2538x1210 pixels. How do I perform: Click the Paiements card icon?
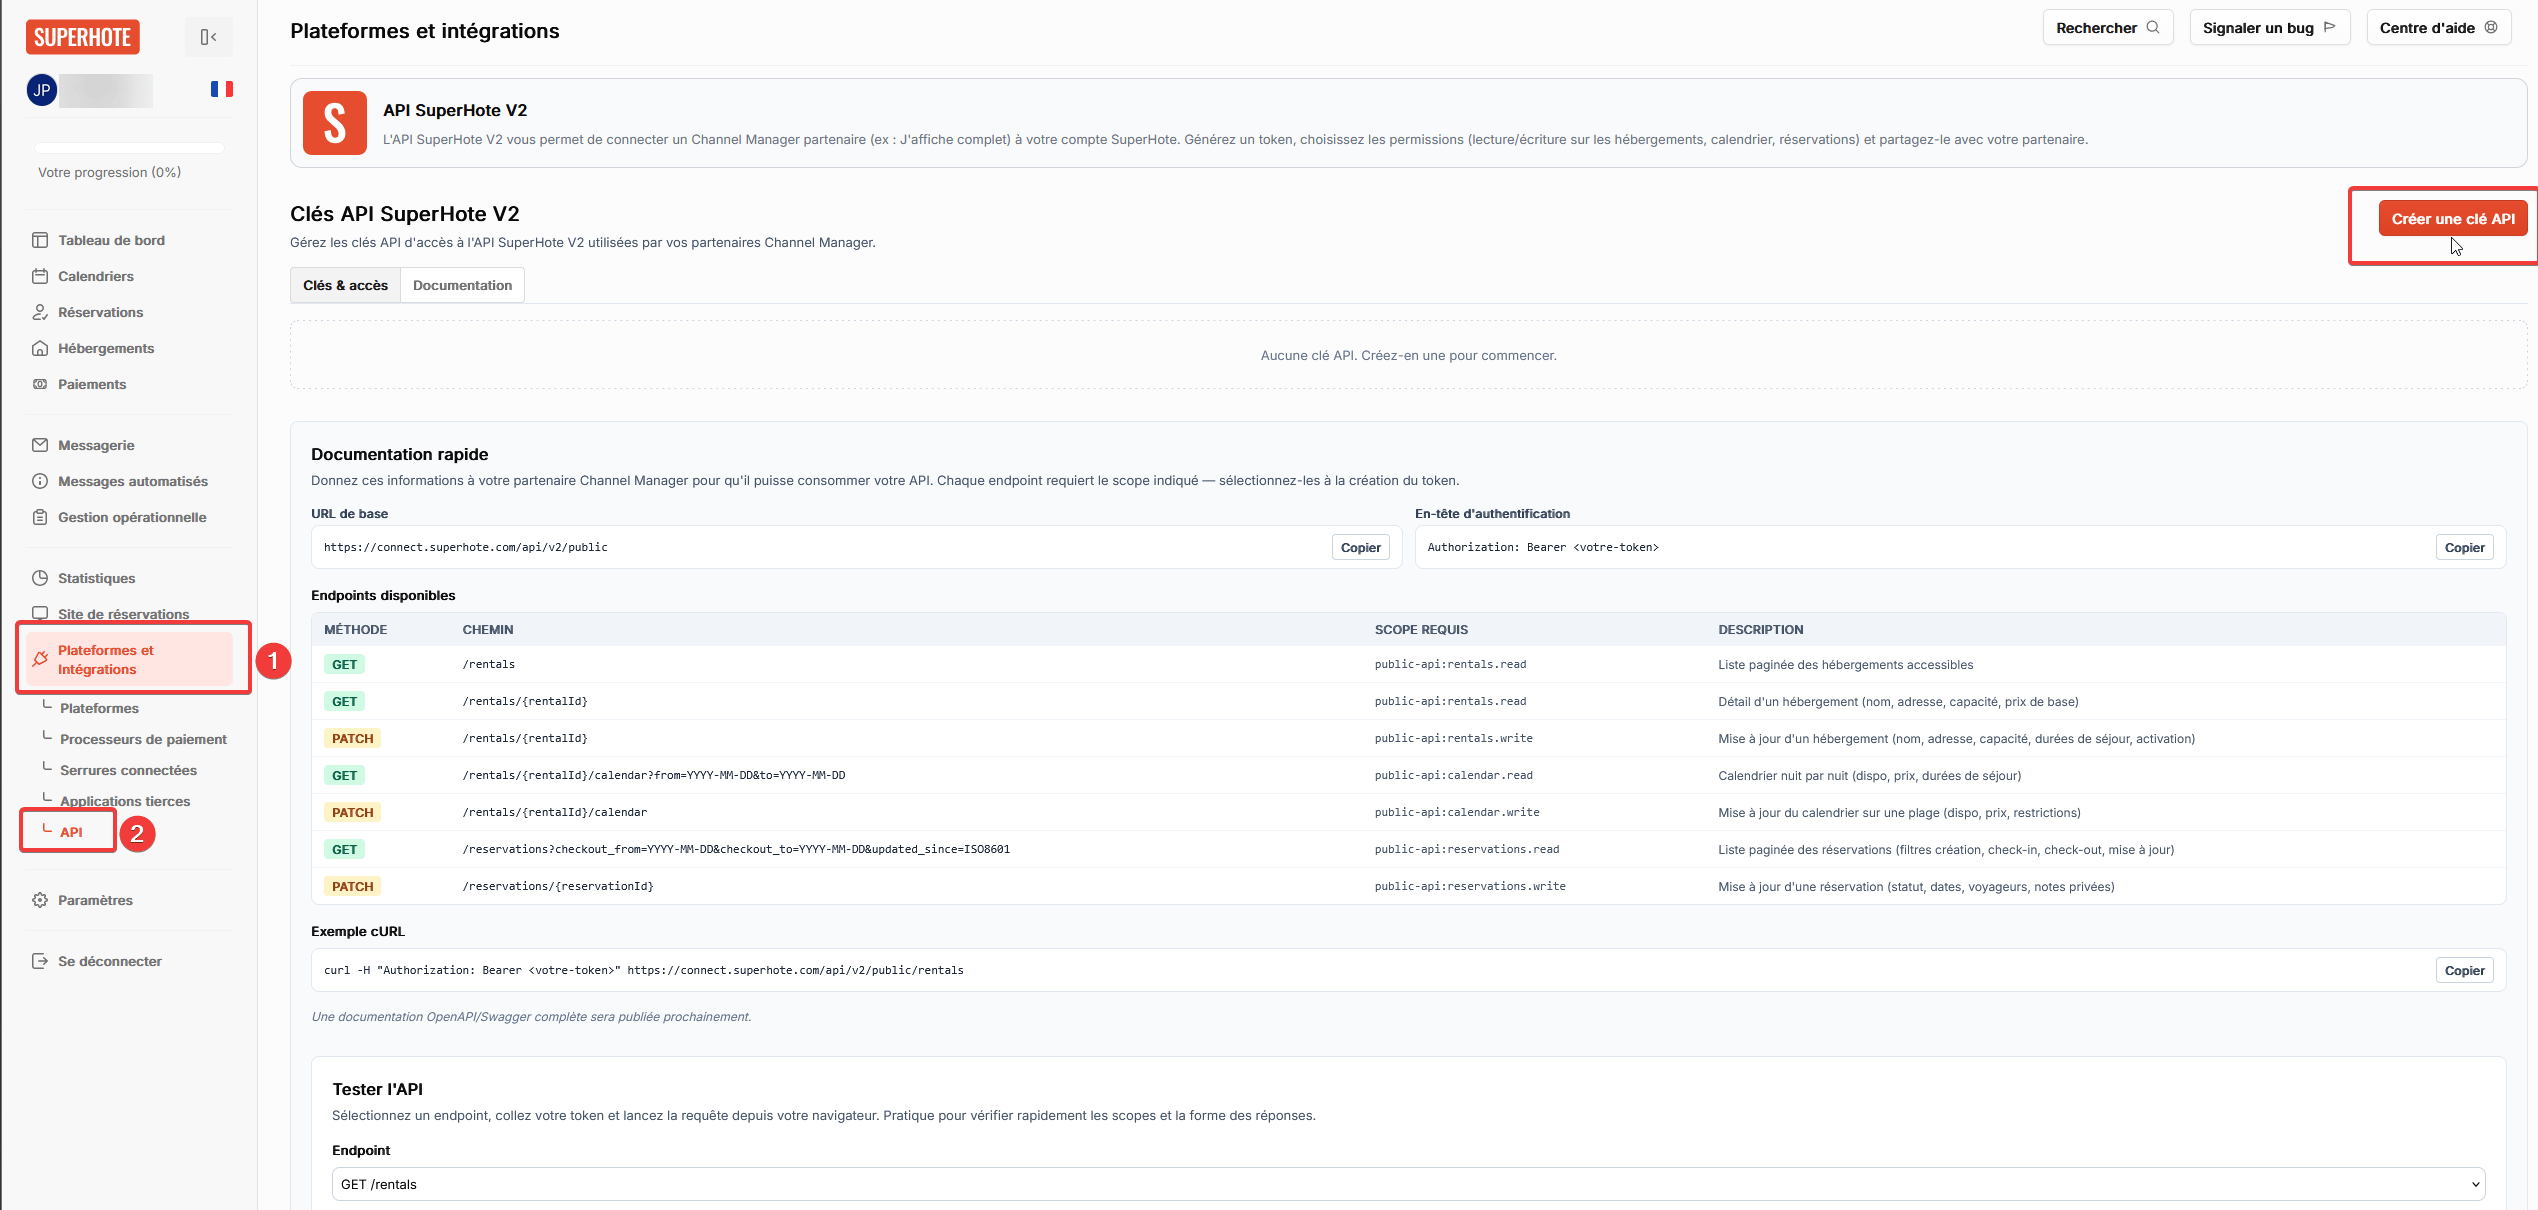[40, 384]
